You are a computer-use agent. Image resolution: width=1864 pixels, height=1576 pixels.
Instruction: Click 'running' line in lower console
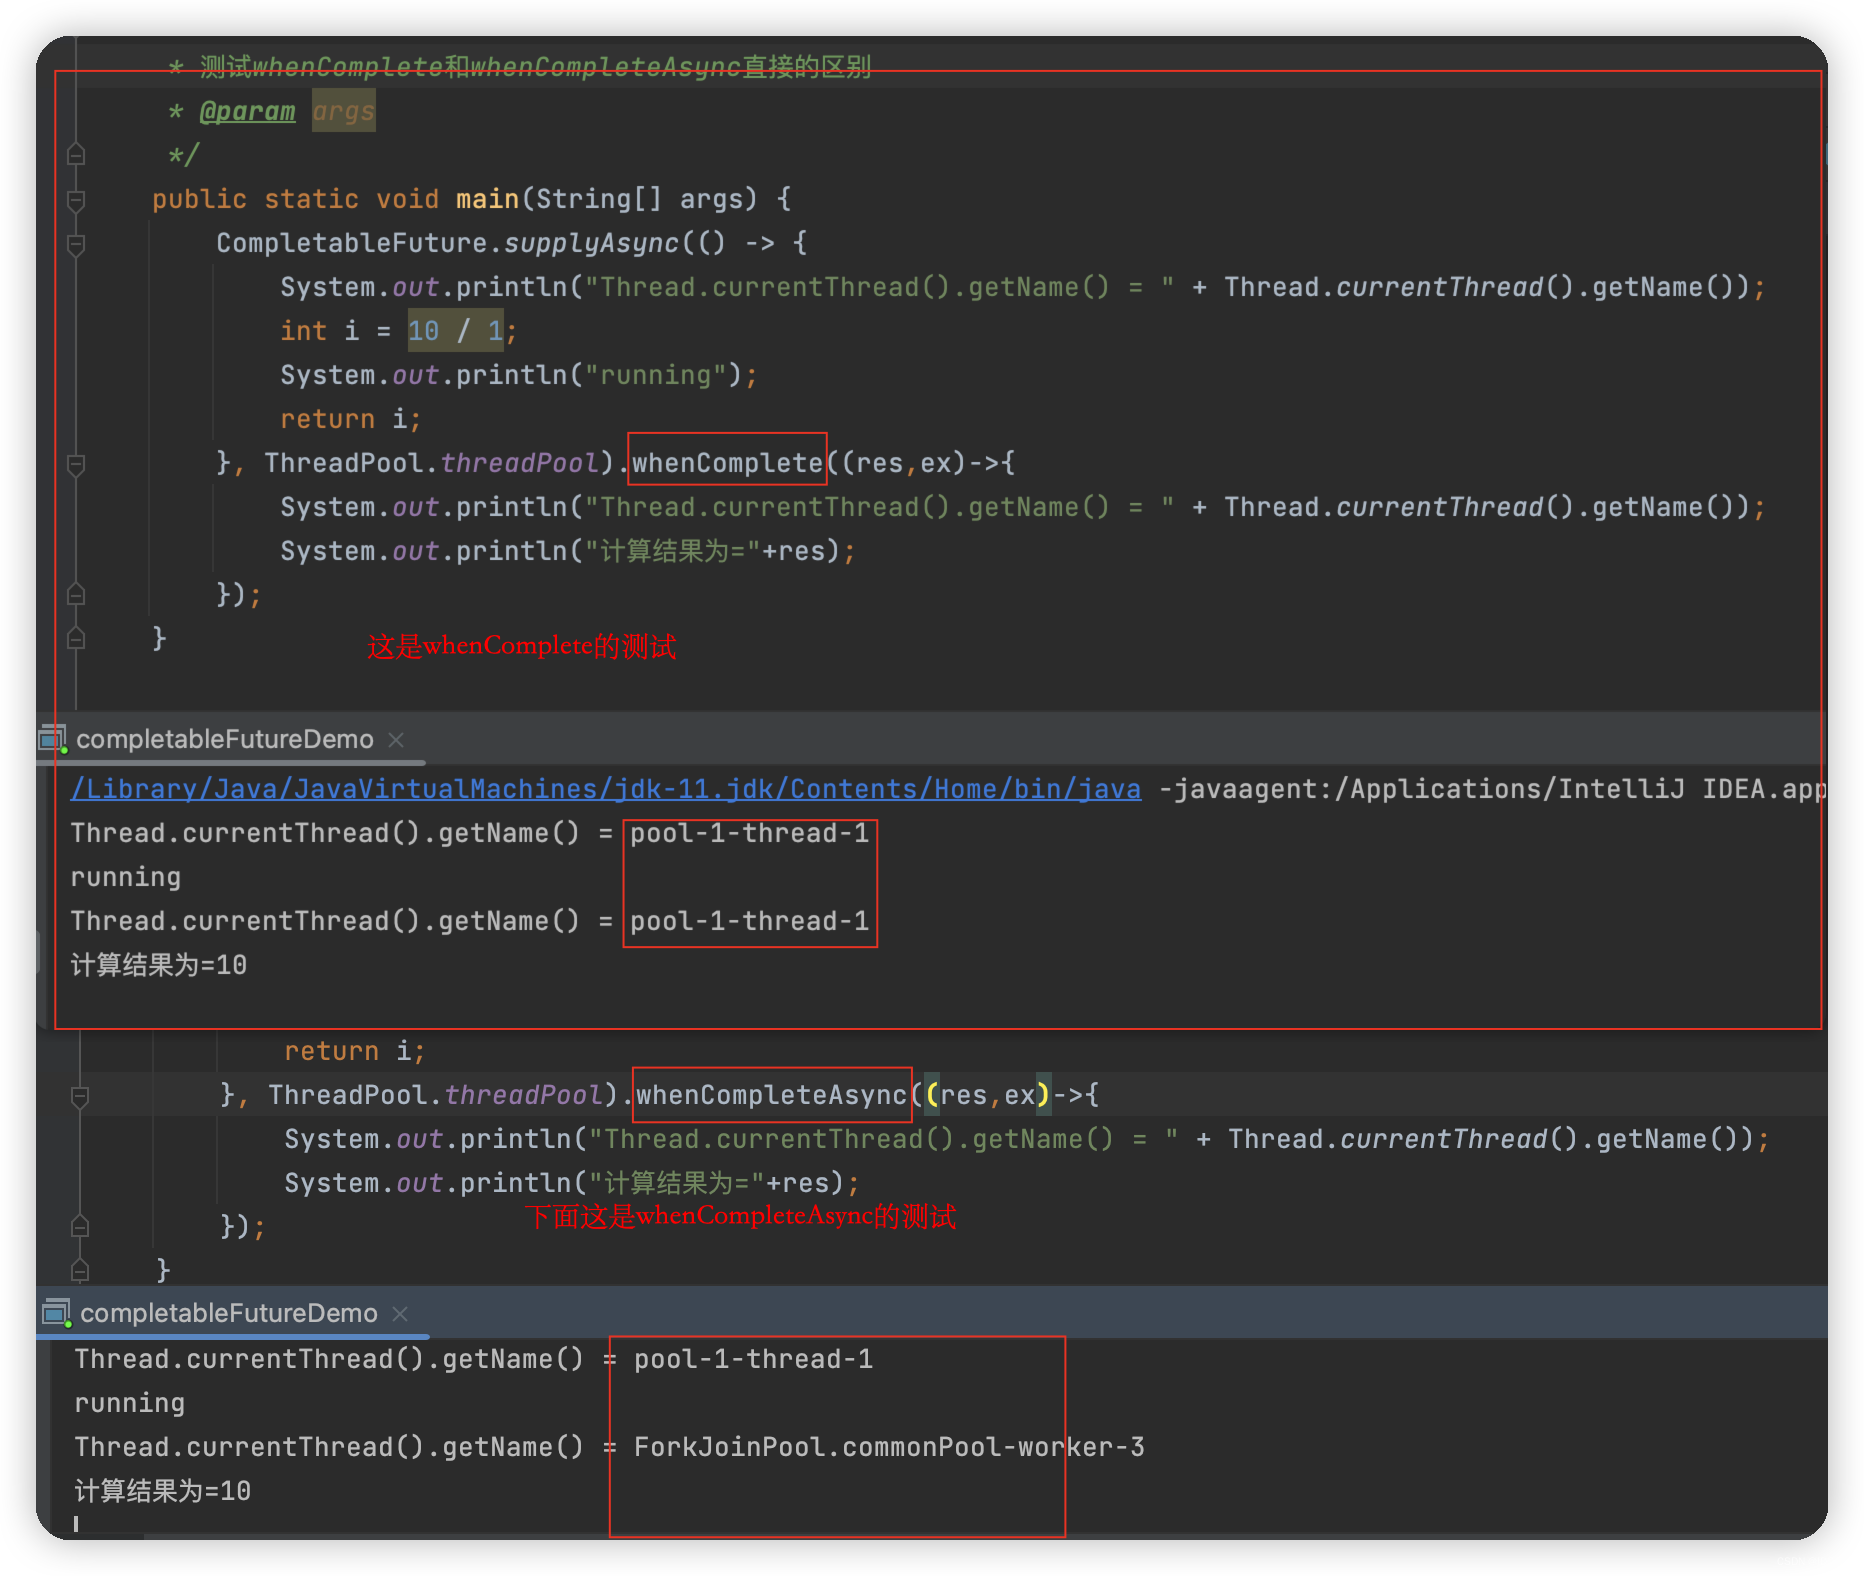130,1403
